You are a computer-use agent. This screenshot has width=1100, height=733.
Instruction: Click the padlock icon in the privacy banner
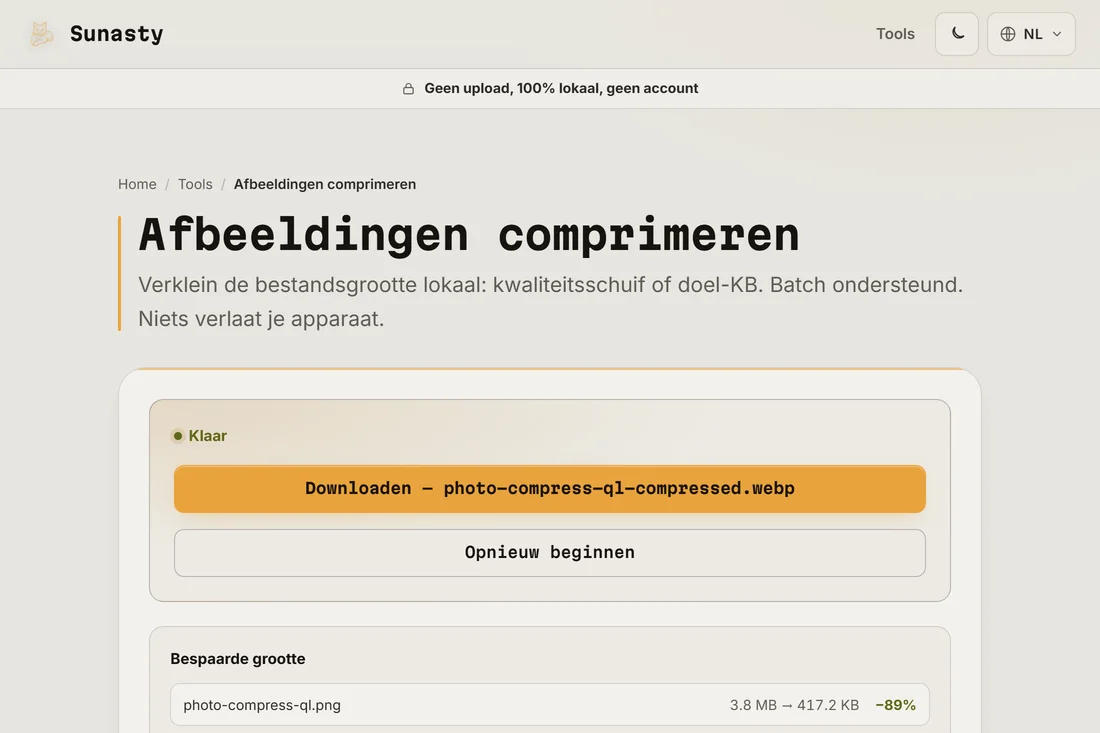(408, 88)
